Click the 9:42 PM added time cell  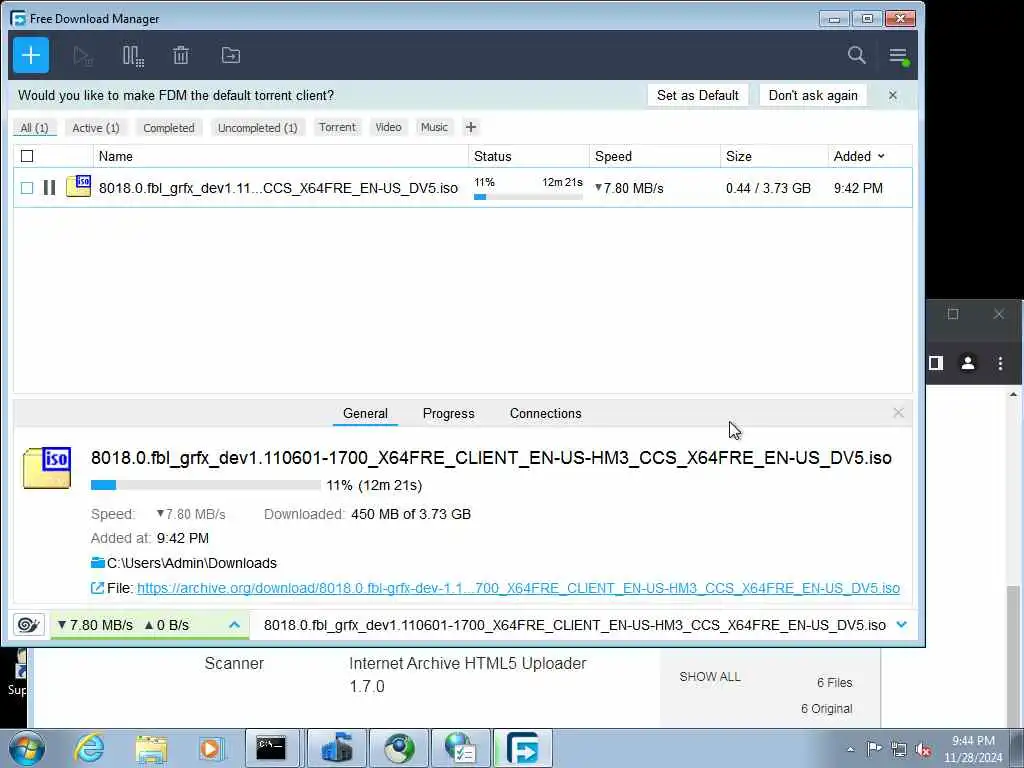tap(858, 188)
